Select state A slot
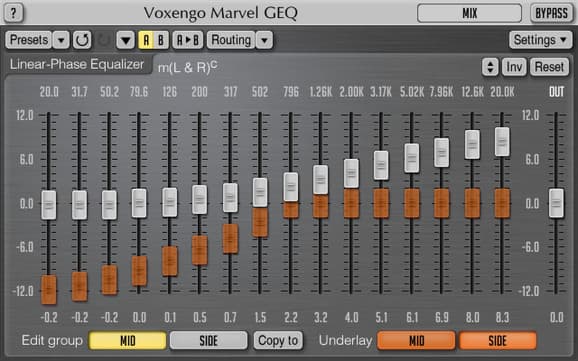Screen dimensions: 578x361 [x=146, y=40]
